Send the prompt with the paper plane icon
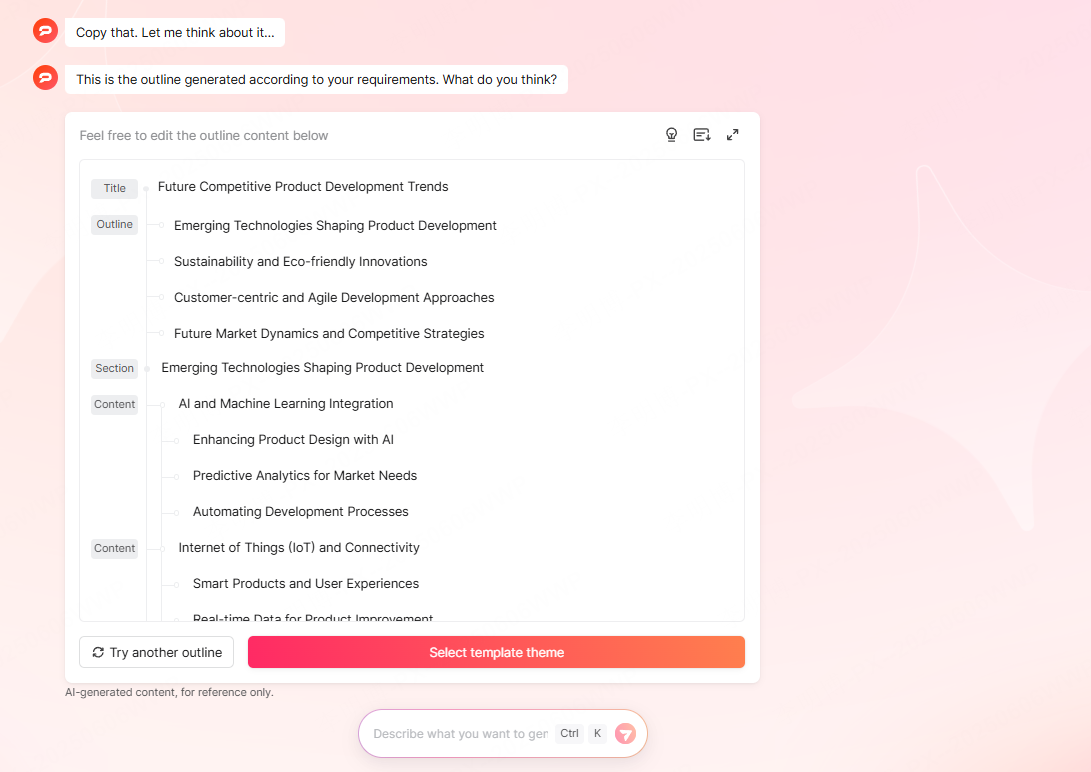This screenshot has height=772, width=1091. point(625,733)
